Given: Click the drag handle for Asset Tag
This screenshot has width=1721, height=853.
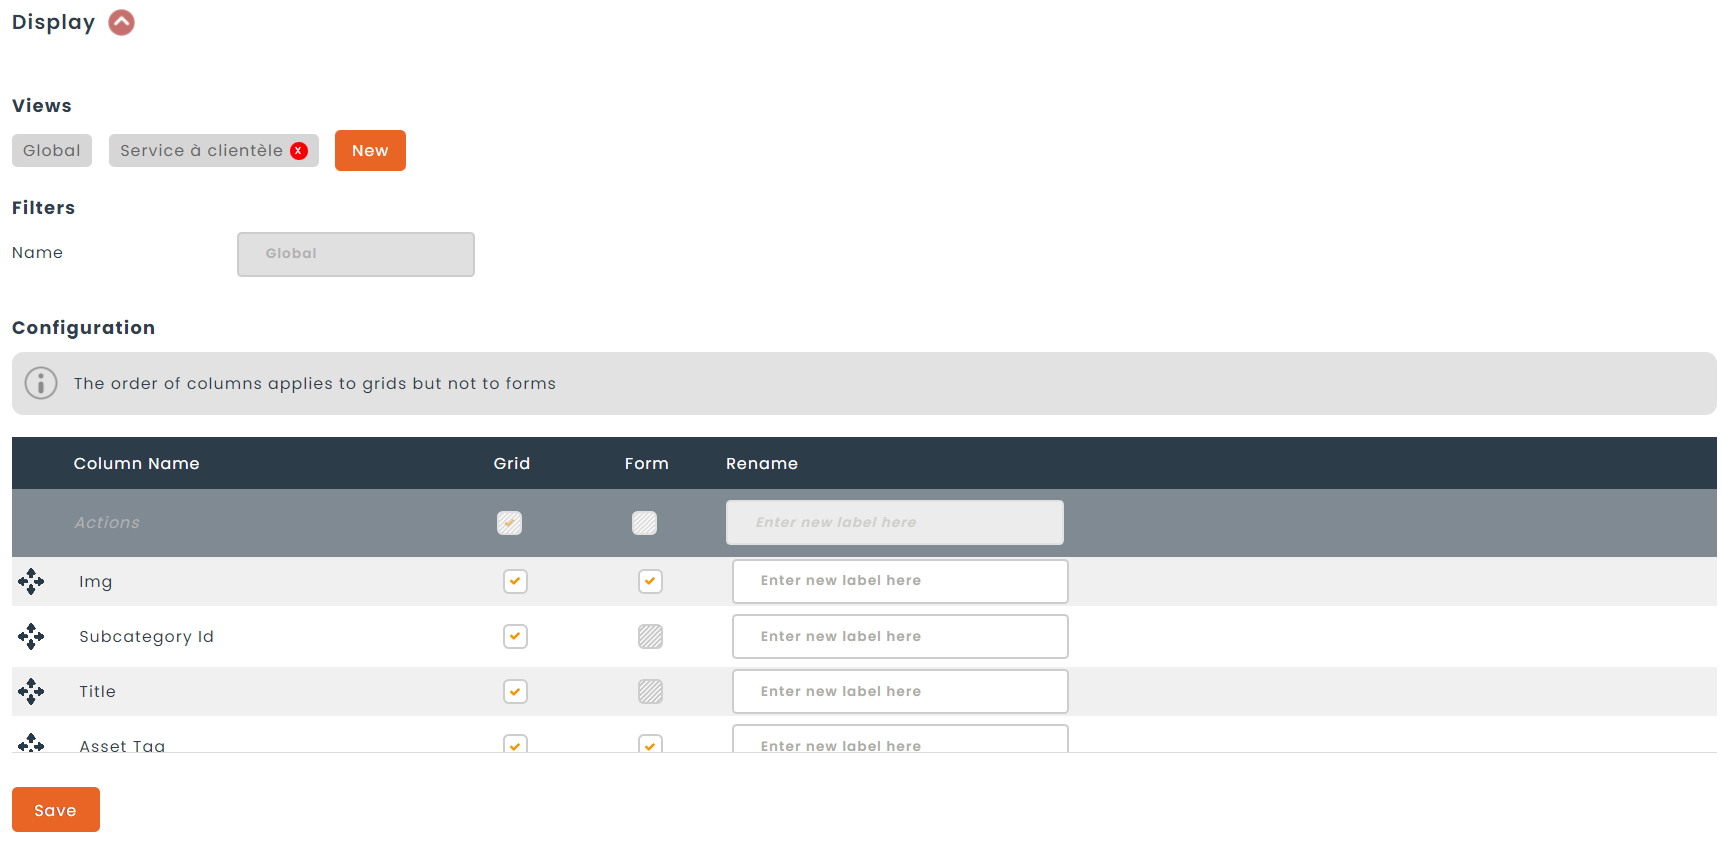Looking at the screenshot, I should [x=31, y=743].
